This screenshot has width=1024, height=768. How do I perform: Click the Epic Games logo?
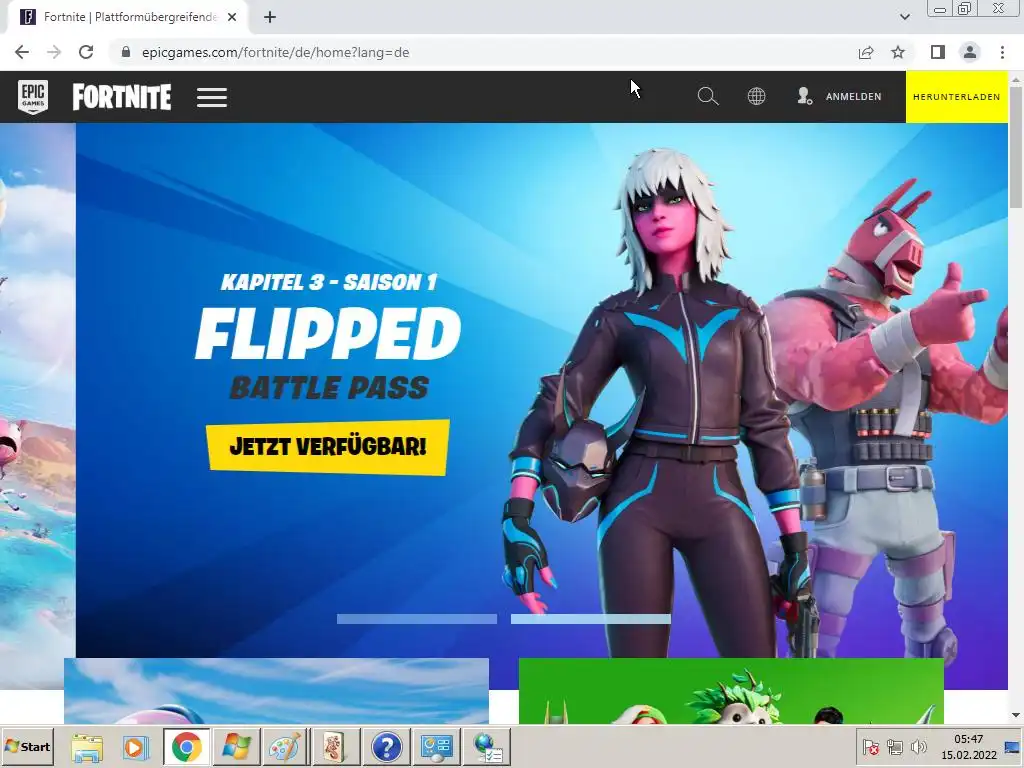33,97
